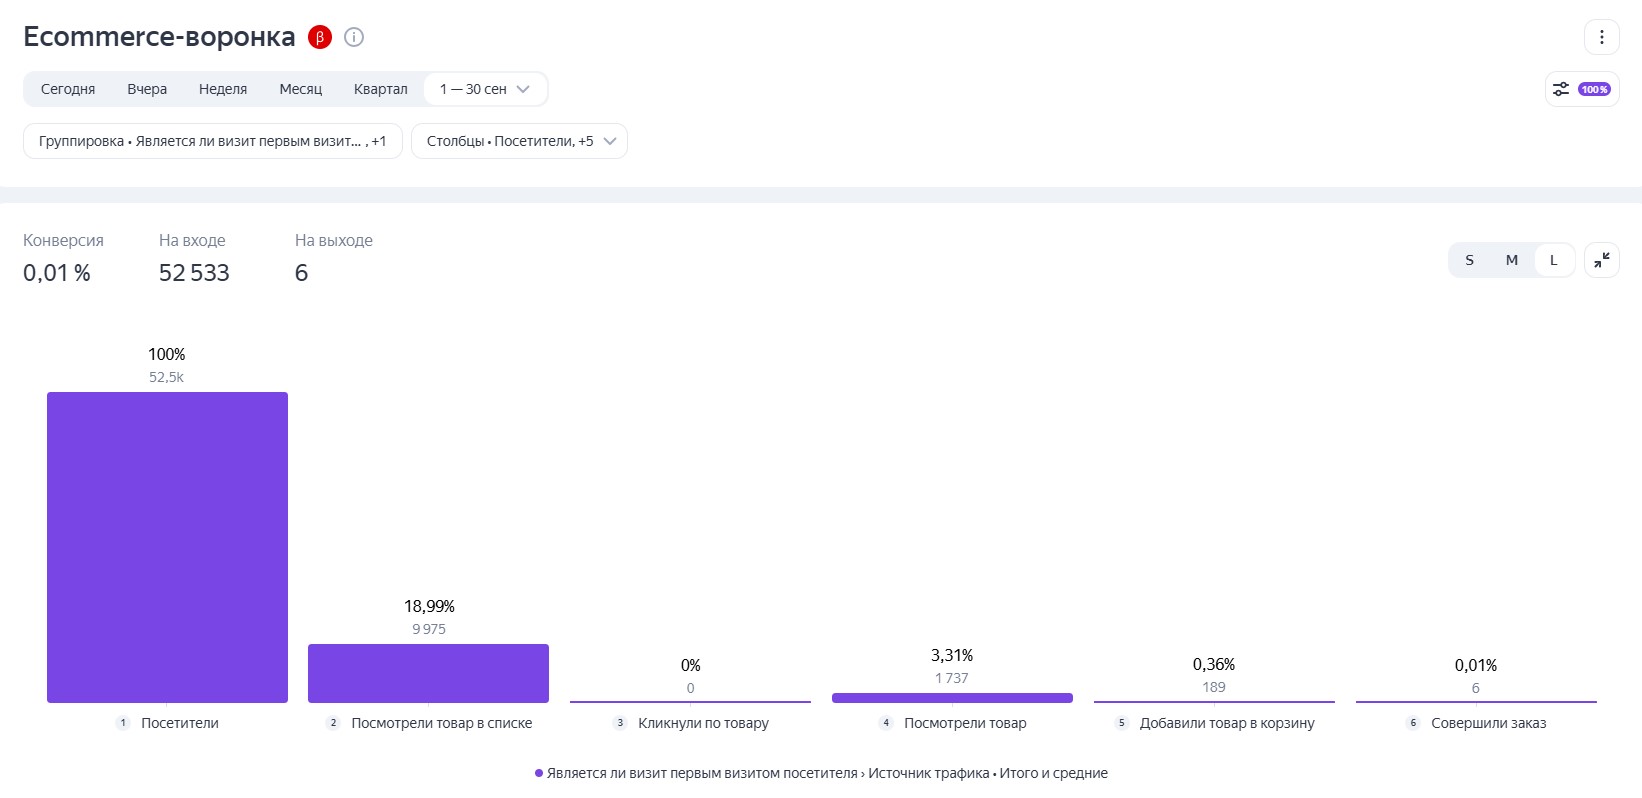Choose the L chart size
The height and width of the screenshot is (798, 1642).
pyautogui.click(x=1553, y=260)
